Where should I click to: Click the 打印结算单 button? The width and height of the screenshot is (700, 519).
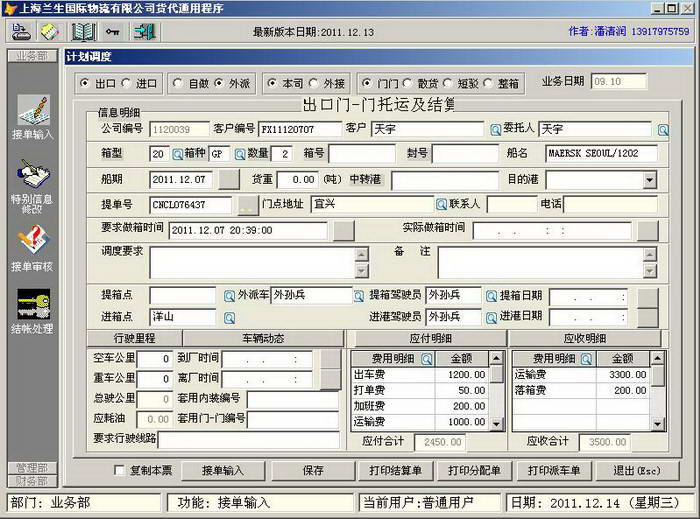point(395,470)
